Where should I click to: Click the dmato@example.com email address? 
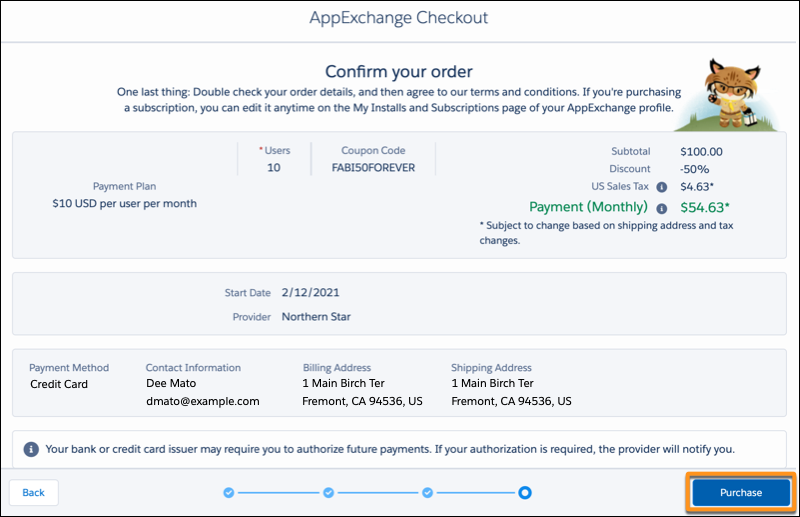(203, 401)
